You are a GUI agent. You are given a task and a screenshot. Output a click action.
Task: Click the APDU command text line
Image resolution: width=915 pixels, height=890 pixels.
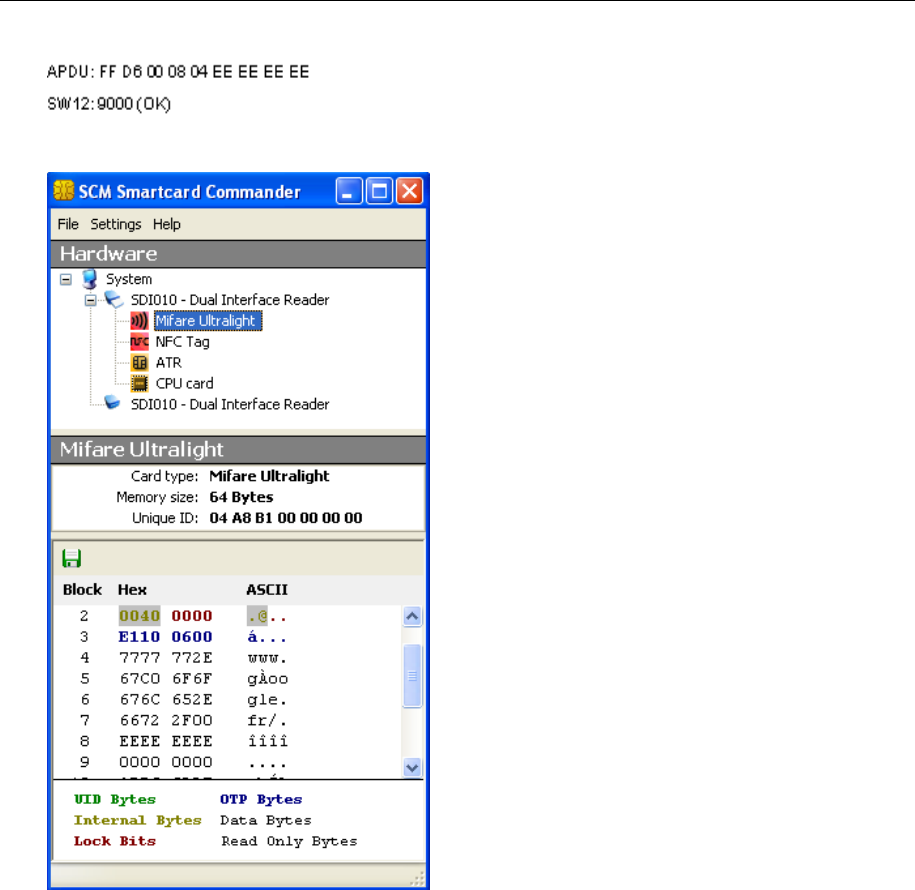178,72
